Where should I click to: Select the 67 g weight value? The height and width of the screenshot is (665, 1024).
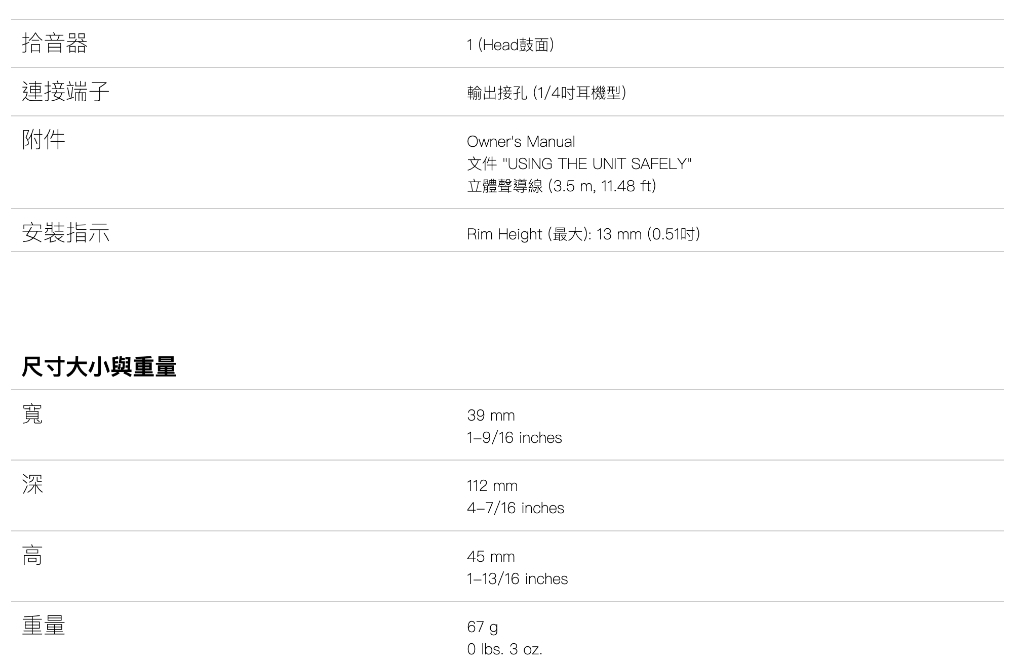click(482, 627)
